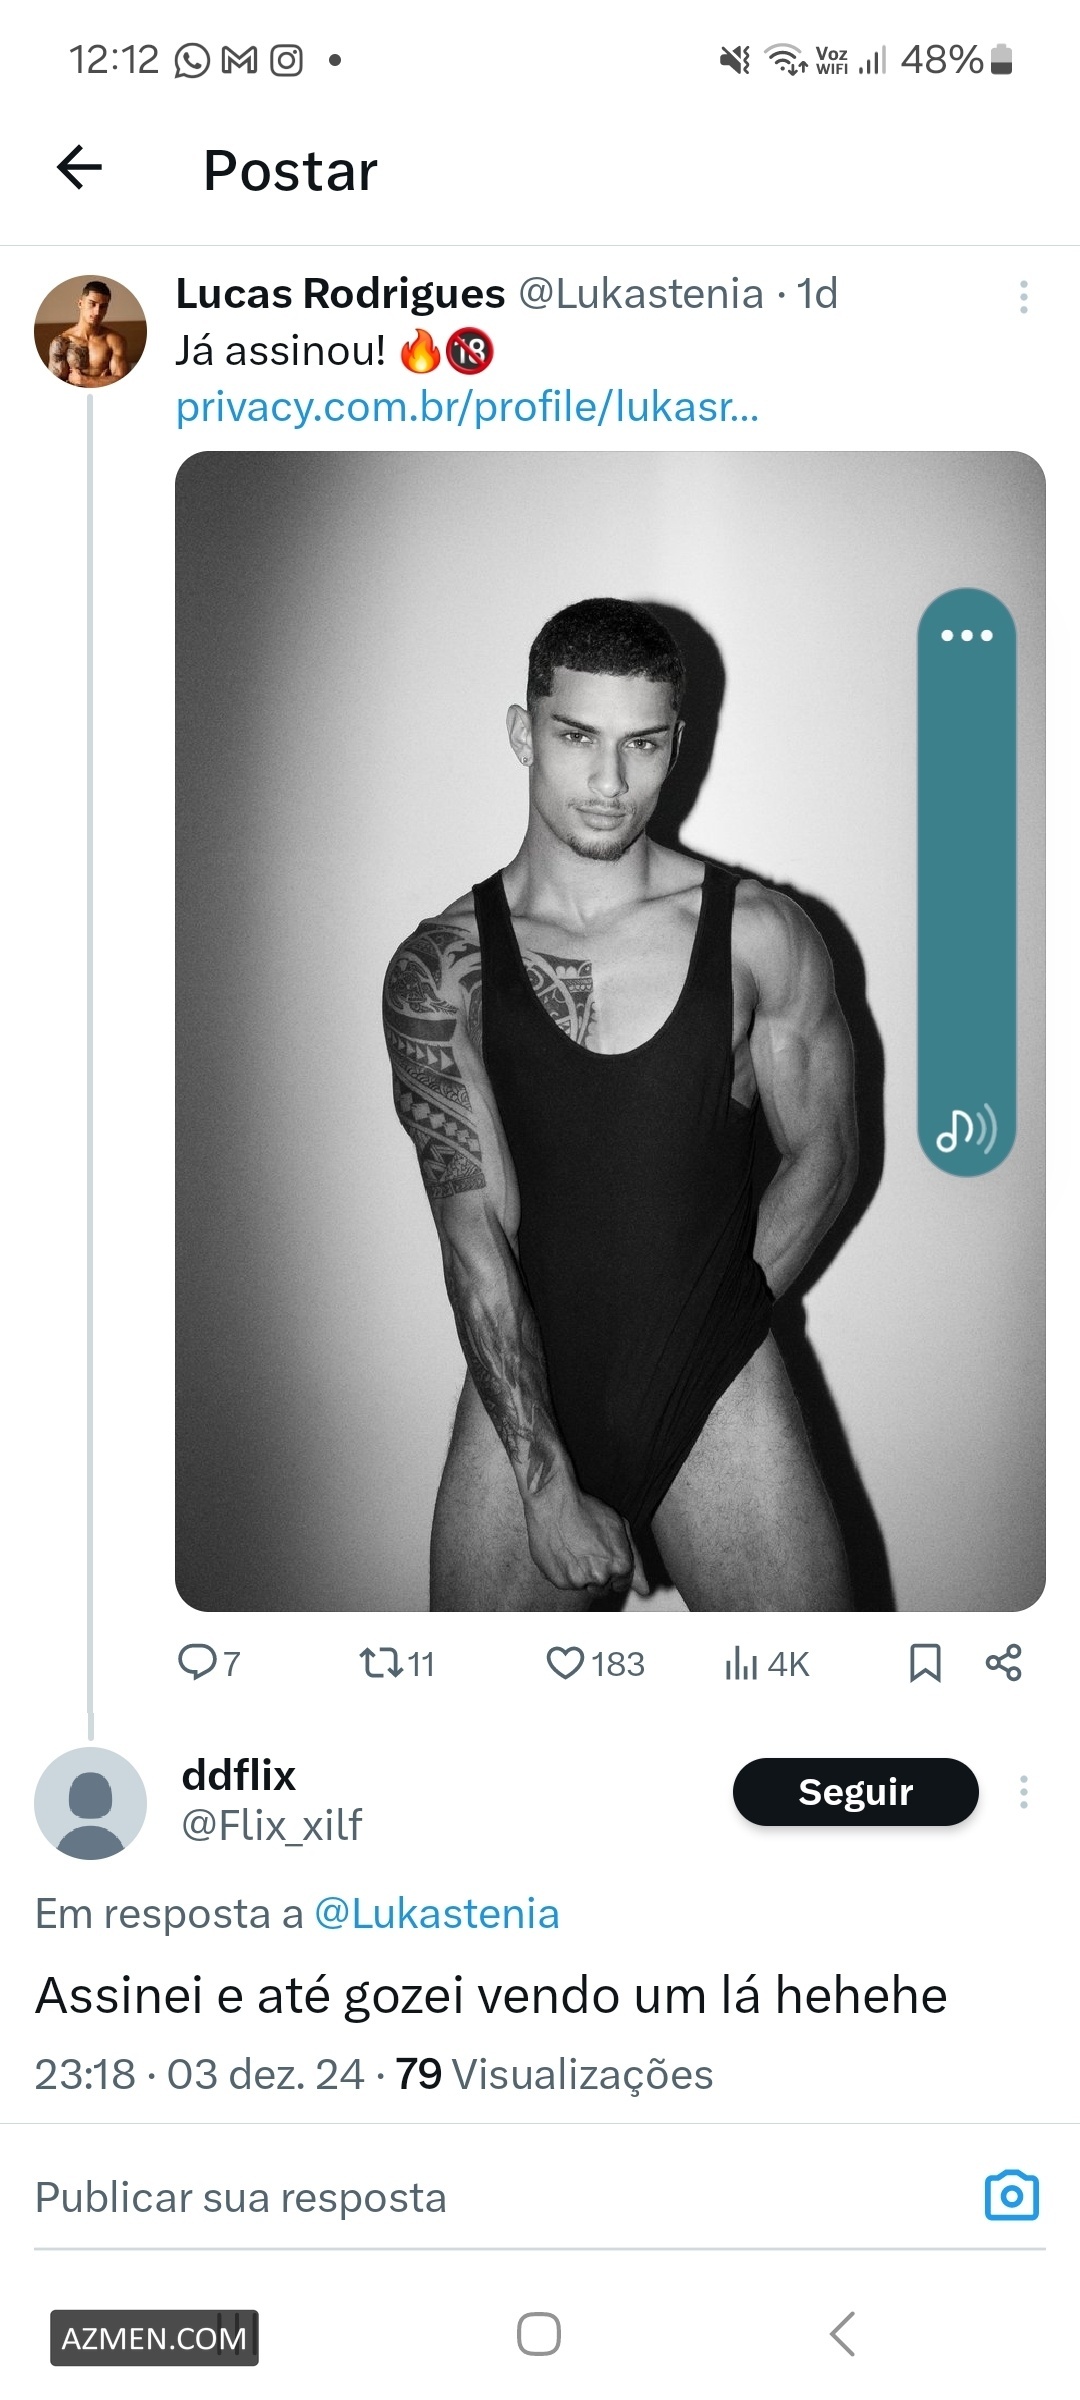Open more options for Lucas Rodrigues post

pos(1023,297)
